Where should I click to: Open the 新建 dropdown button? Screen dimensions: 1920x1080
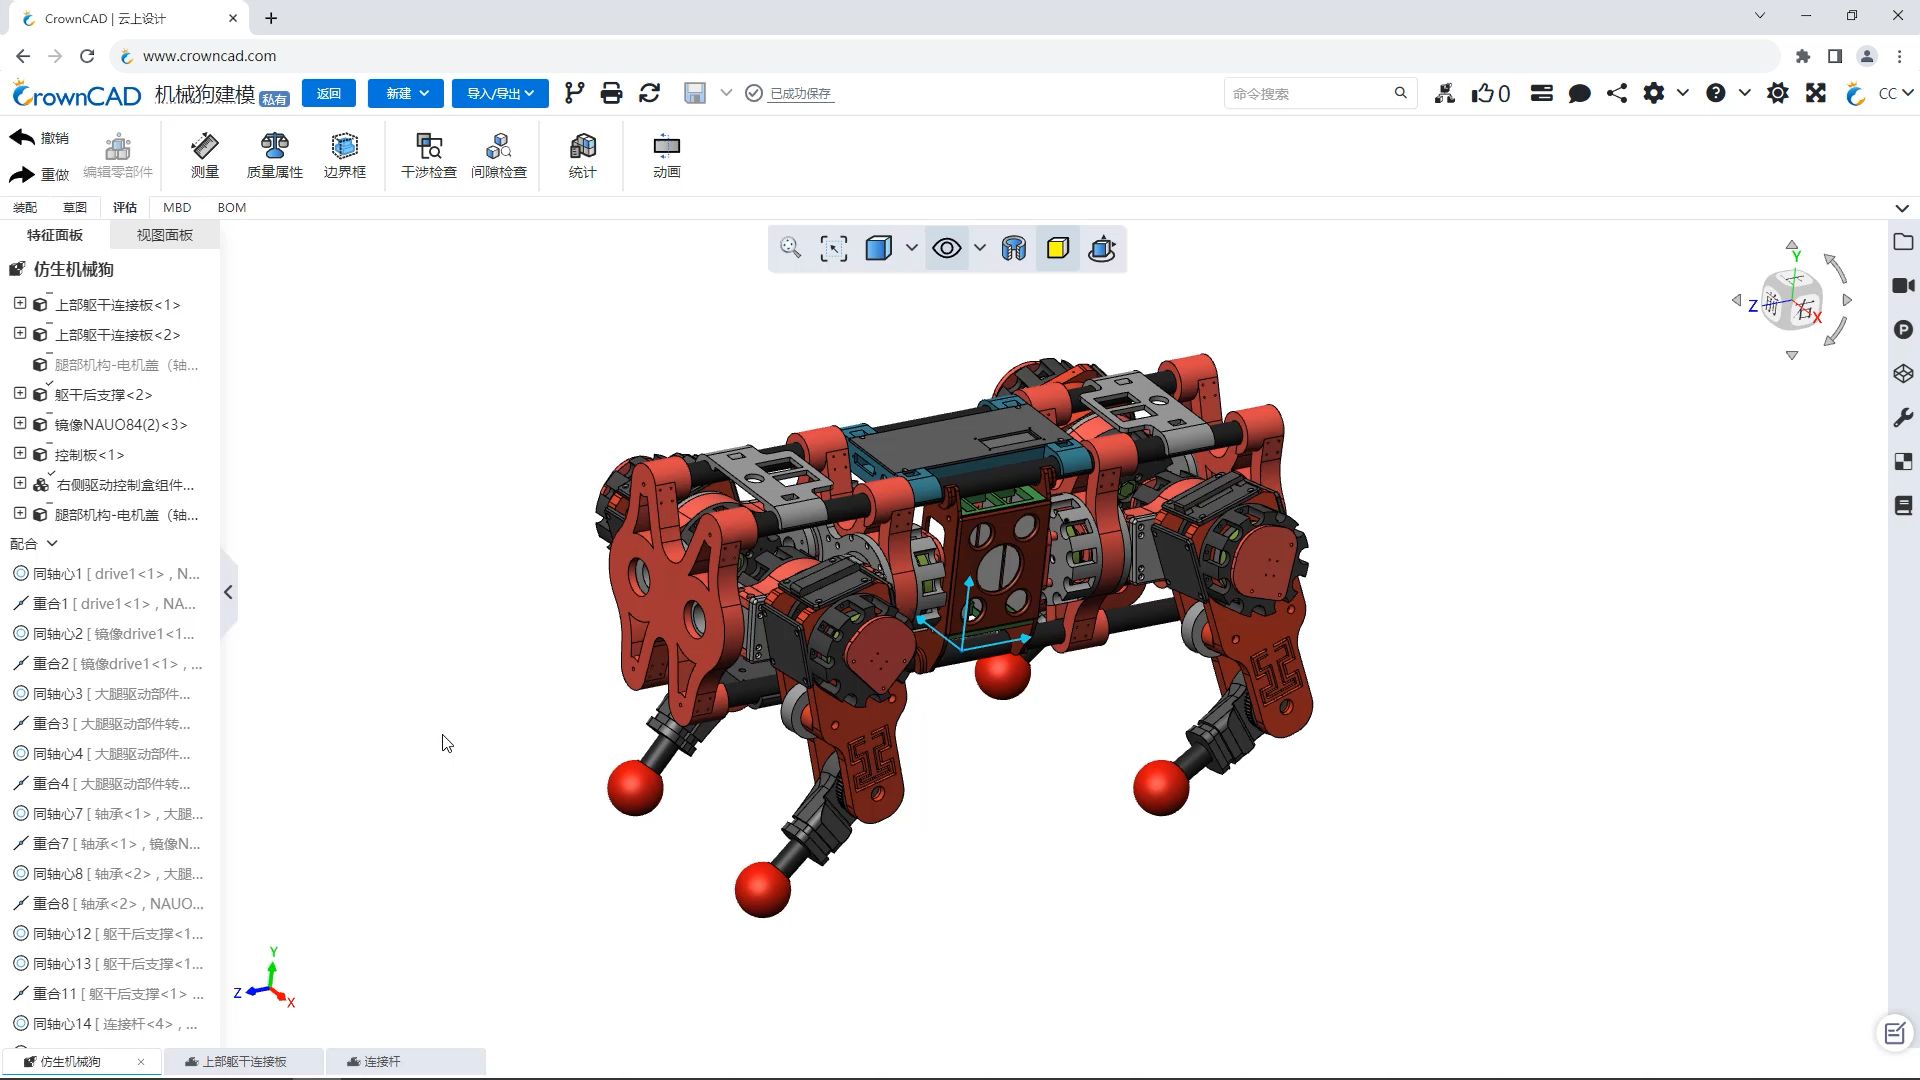[406, 93]
